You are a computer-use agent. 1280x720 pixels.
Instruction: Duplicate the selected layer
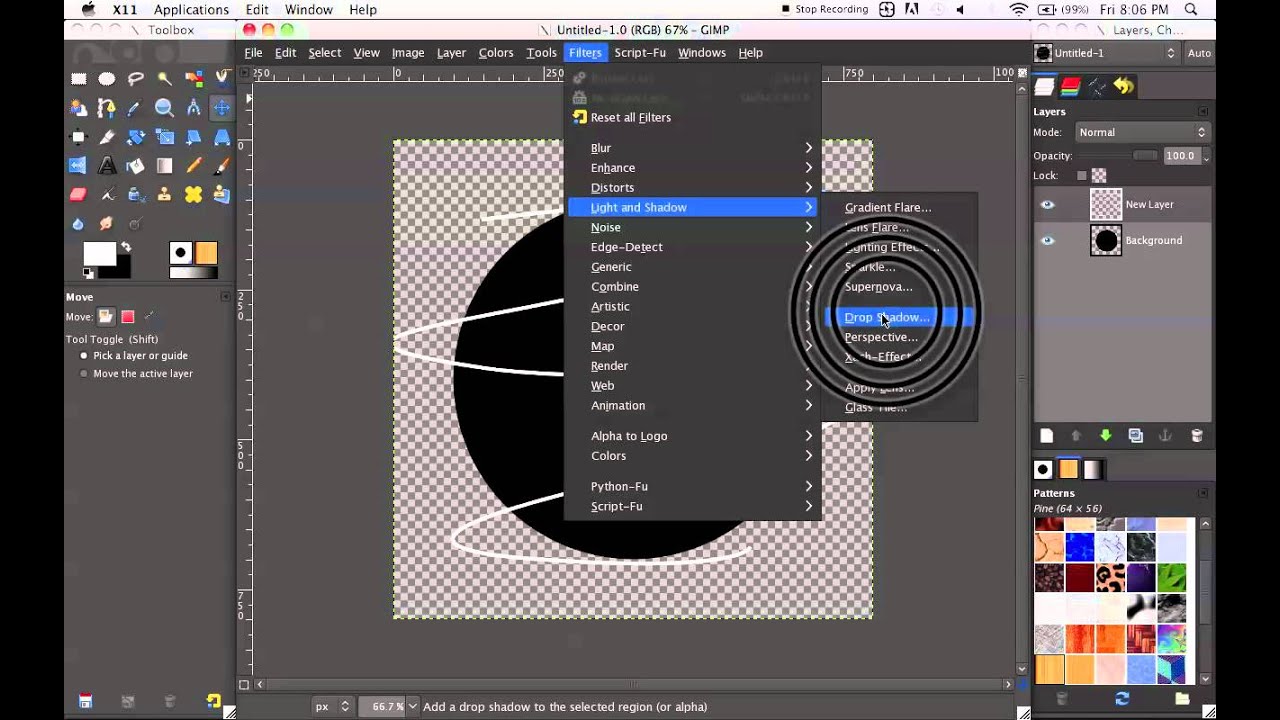pyautogui.click(x=1136, y=436)
